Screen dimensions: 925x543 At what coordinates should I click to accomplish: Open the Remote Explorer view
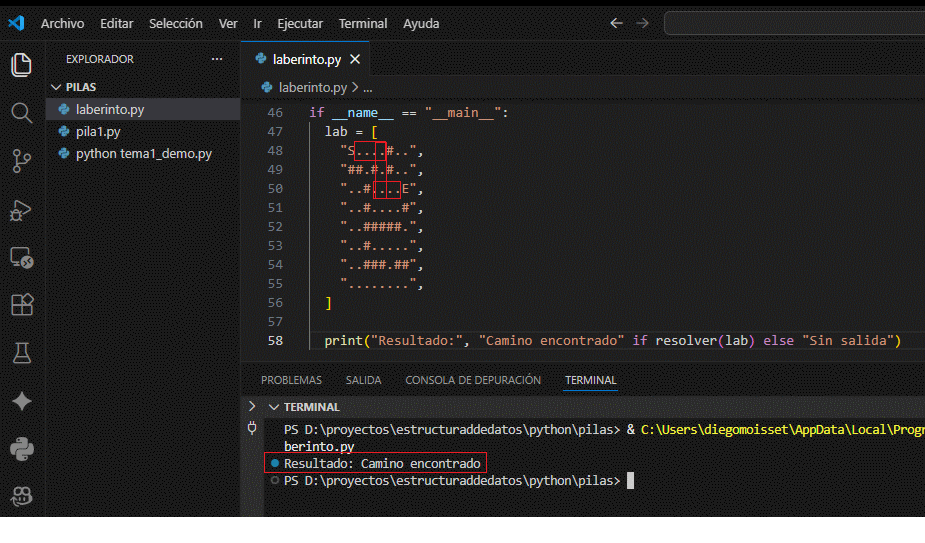pos(21,257)
